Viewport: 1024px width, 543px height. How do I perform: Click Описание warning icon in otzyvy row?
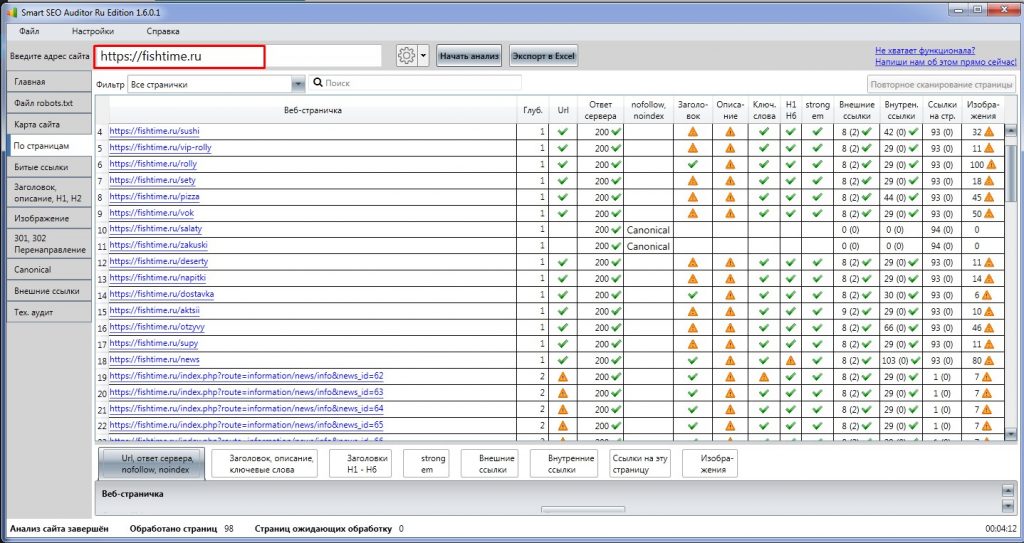pyautogui.click(x=730, y=327)
